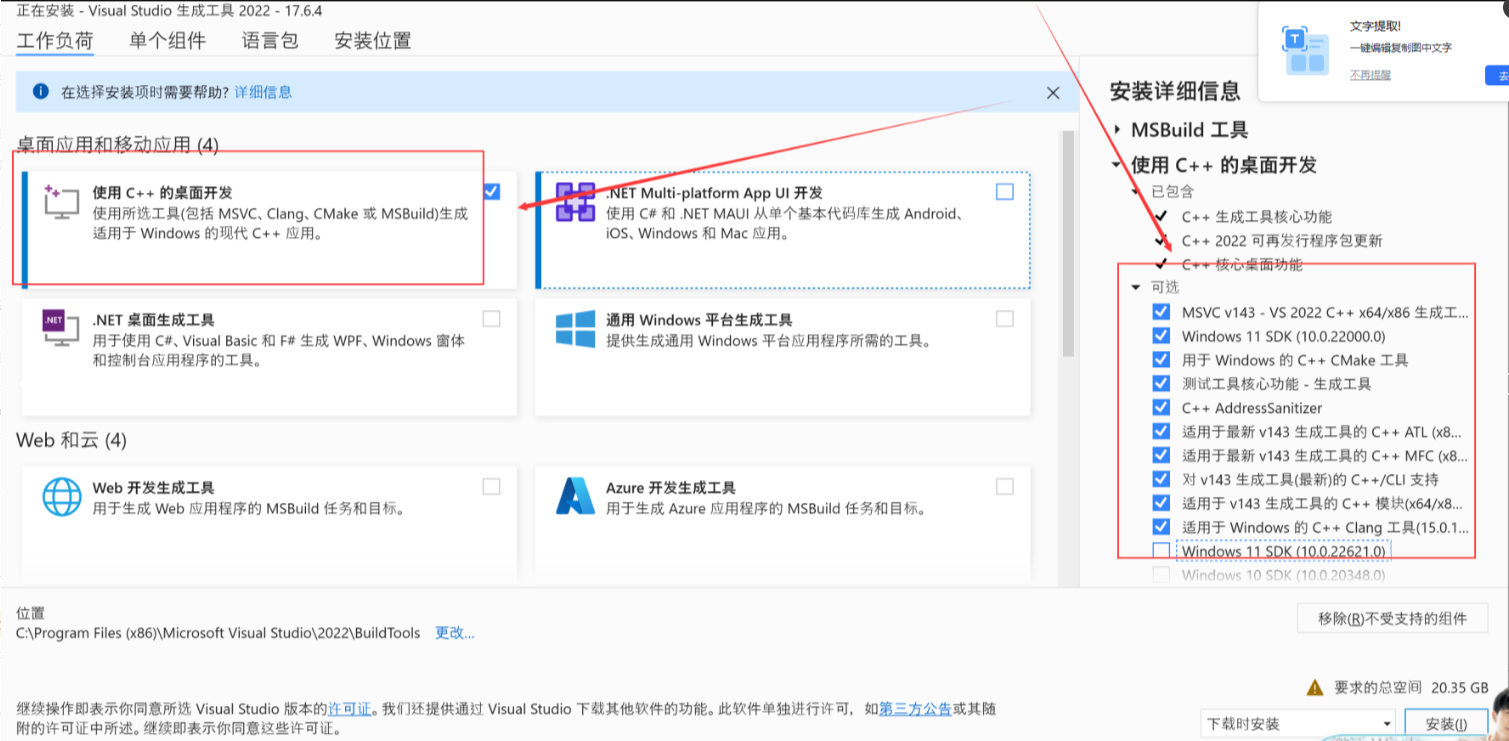Uncheck 测试工具核心功能 - 生成工具 option
Viewport: 1509px width, 741px height.
pyautogui.click(x=1161, y=384)
